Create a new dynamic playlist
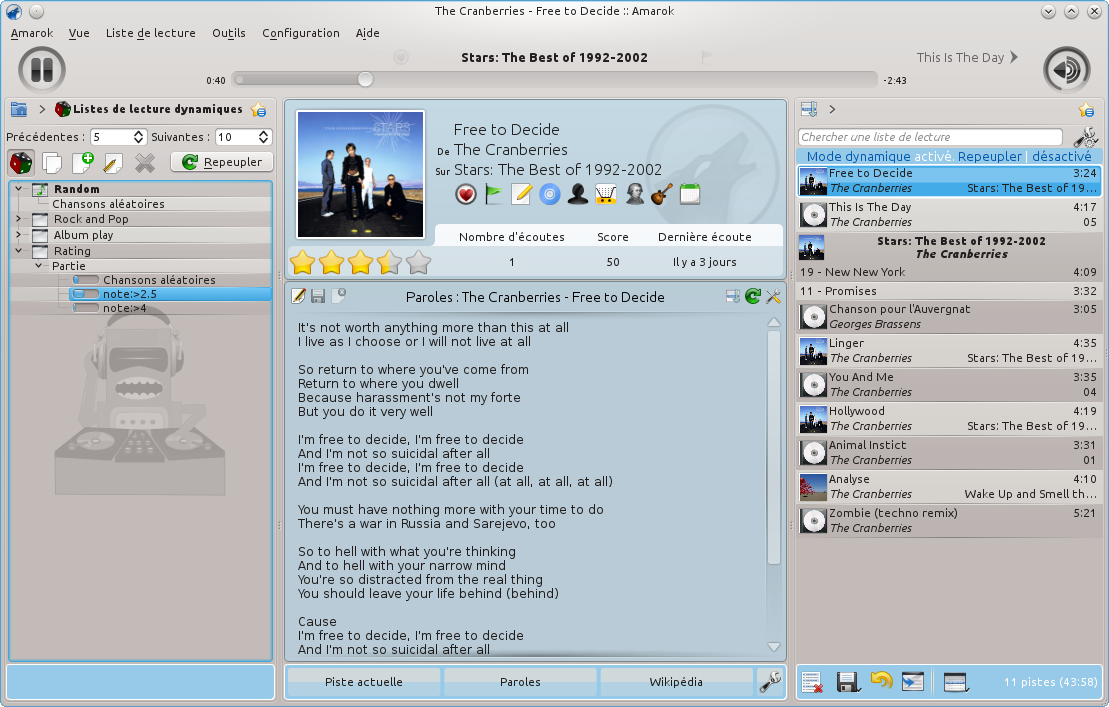Screen dimensions: 1109x707 tap(83, 163)
